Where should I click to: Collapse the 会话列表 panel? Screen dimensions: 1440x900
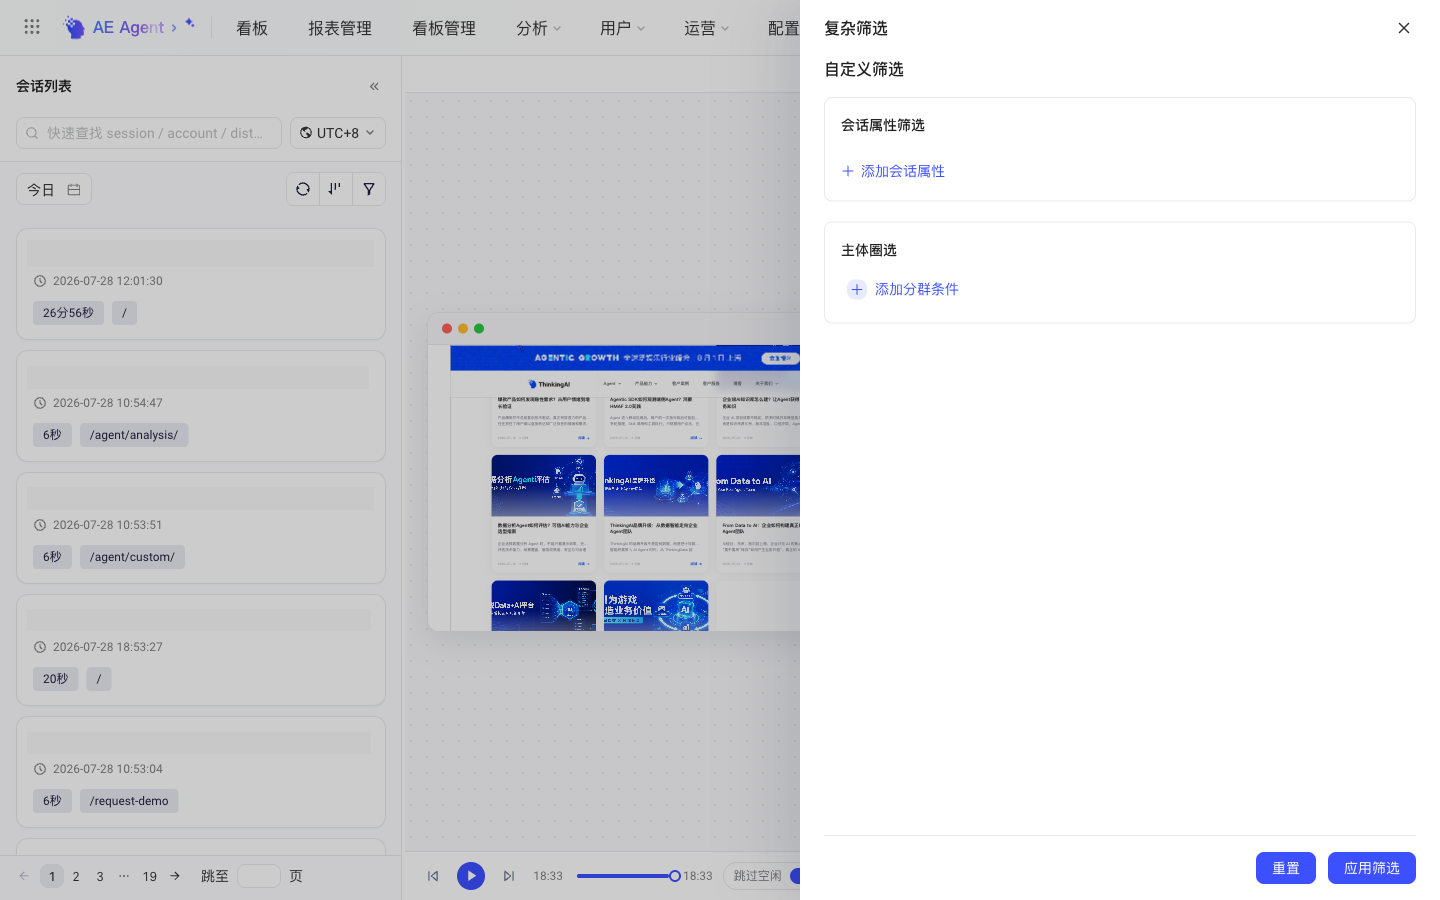tap(374, 86)
